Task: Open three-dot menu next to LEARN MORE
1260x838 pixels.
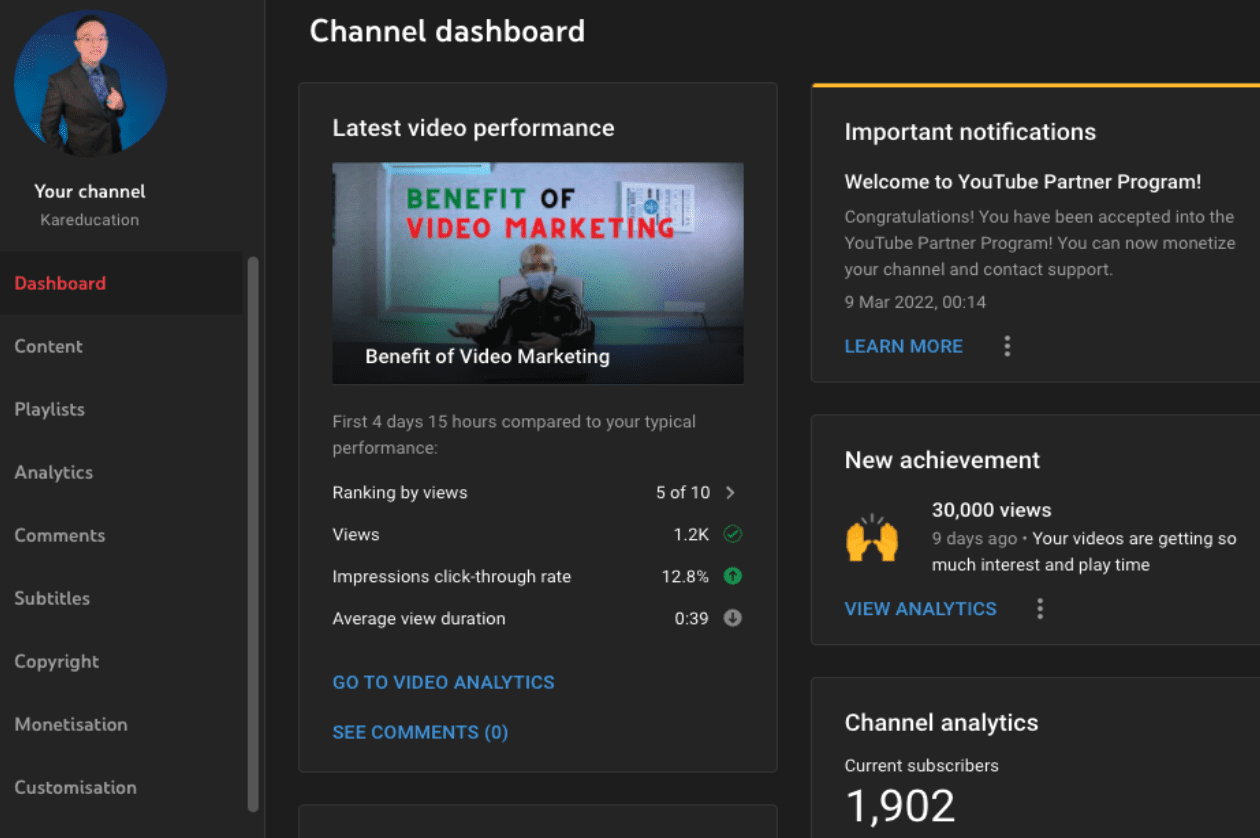Action: click(1007, 346)
